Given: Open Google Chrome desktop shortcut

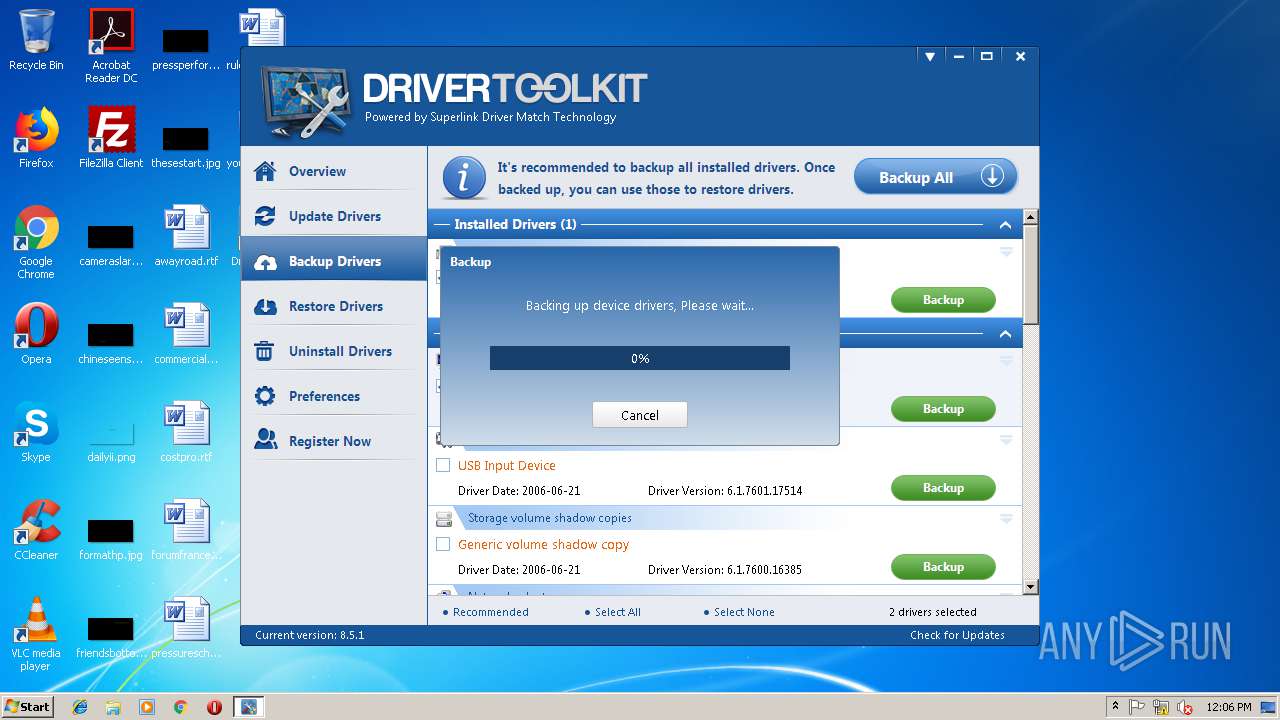Looking at the screenshot, I should [36, 242].
